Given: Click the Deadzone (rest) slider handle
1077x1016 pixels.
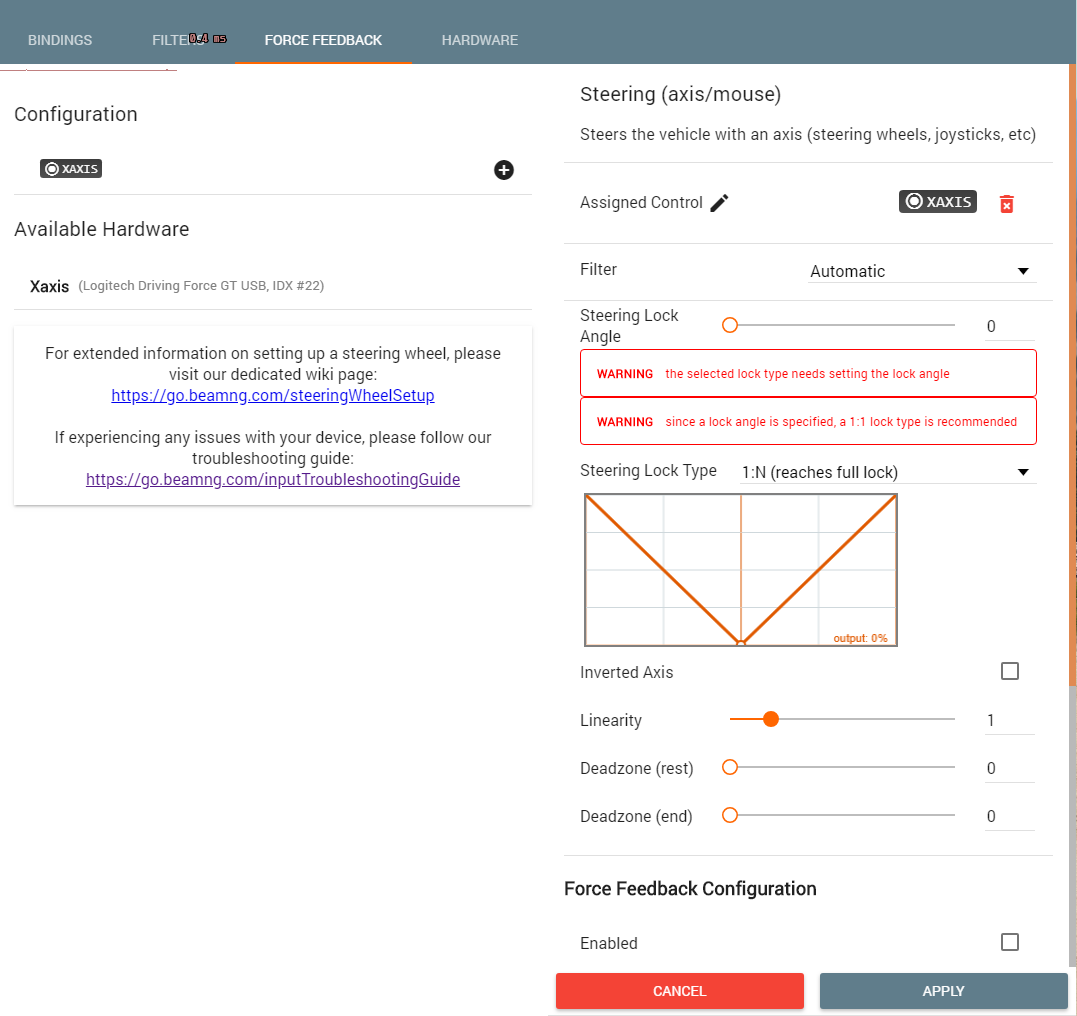Looking at the screenshot, I should coord(730,767).
